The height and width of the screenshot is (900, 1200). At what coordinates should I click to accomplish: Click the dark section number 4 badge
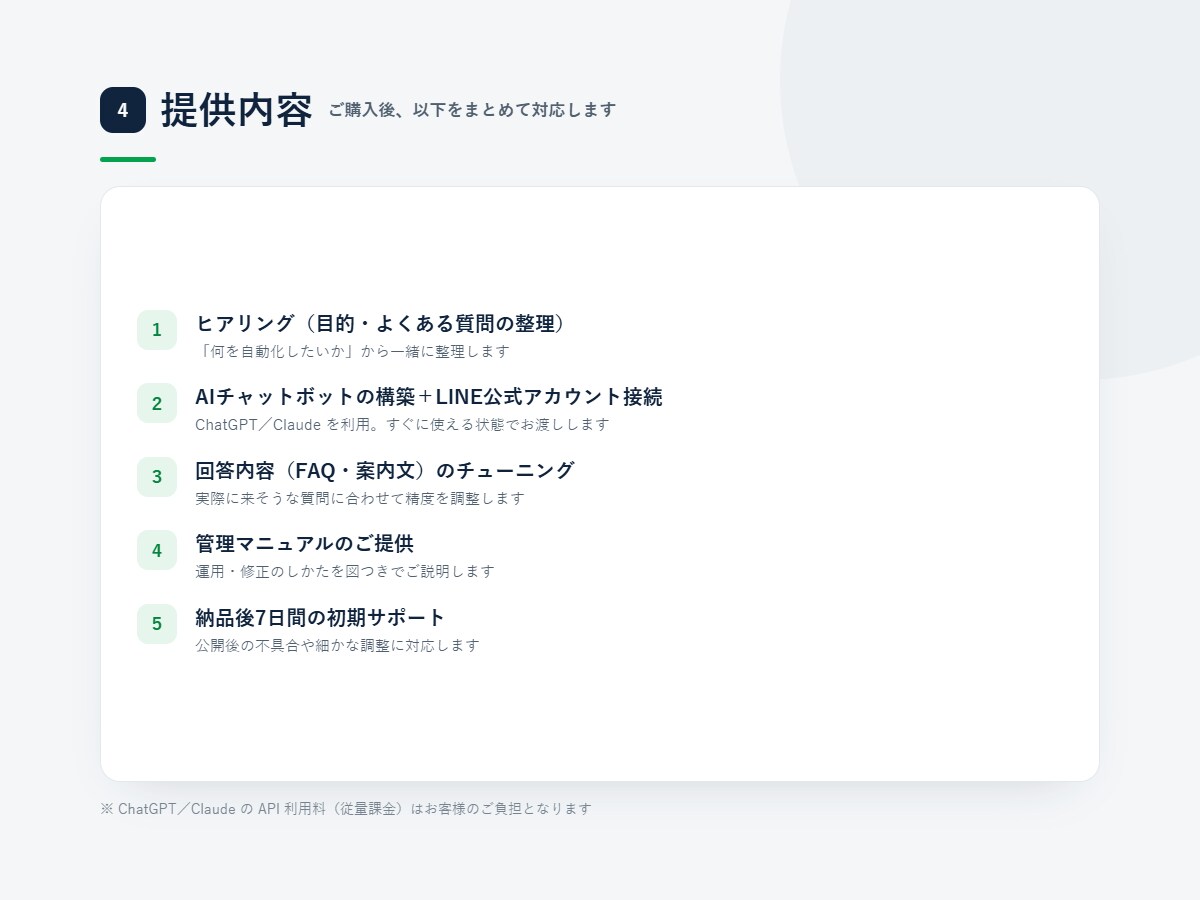(123, 110)
